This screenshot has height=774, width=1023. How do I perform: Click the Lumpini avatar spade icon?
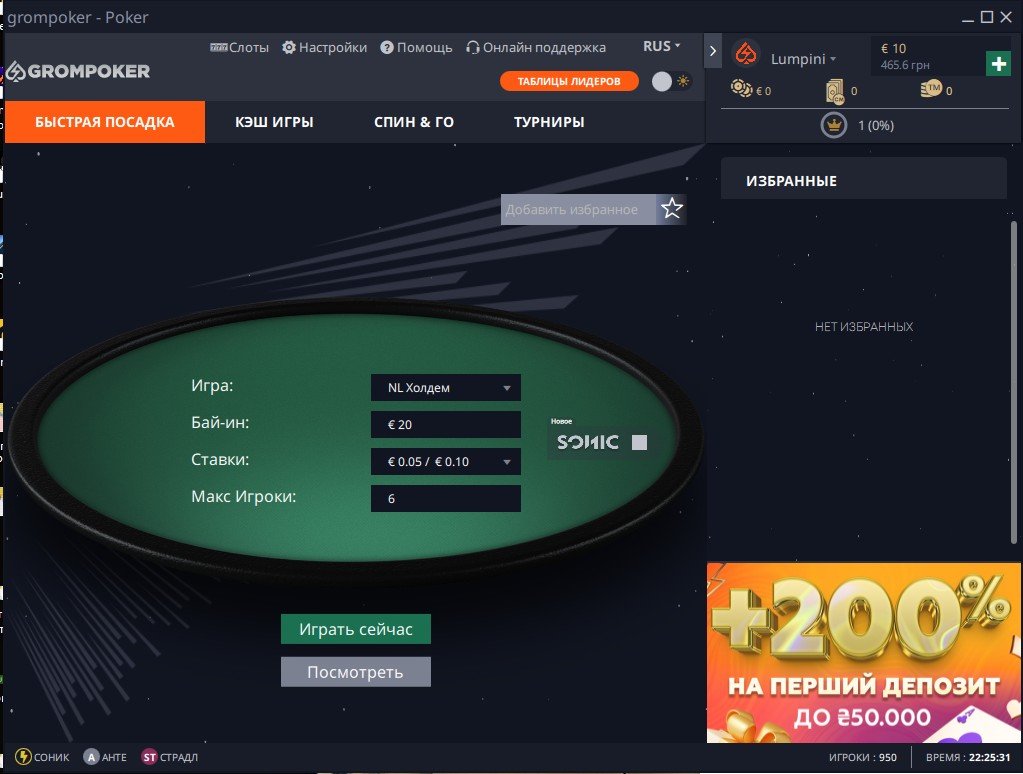(746, 54)
